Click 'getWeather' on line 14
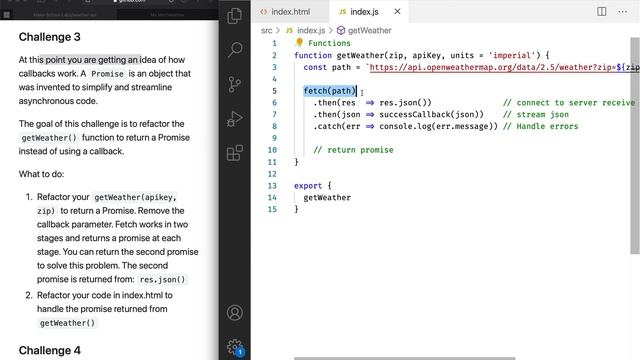The height and width of the screenshot is (360, 640). (327, 198)
